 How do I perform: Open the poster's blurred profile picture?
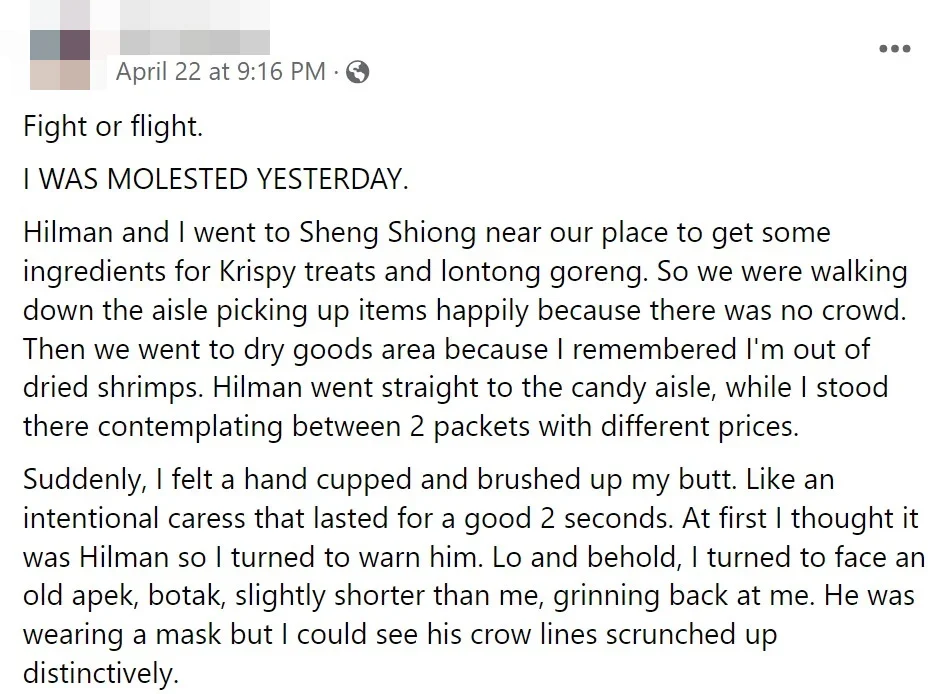point(60,58)
